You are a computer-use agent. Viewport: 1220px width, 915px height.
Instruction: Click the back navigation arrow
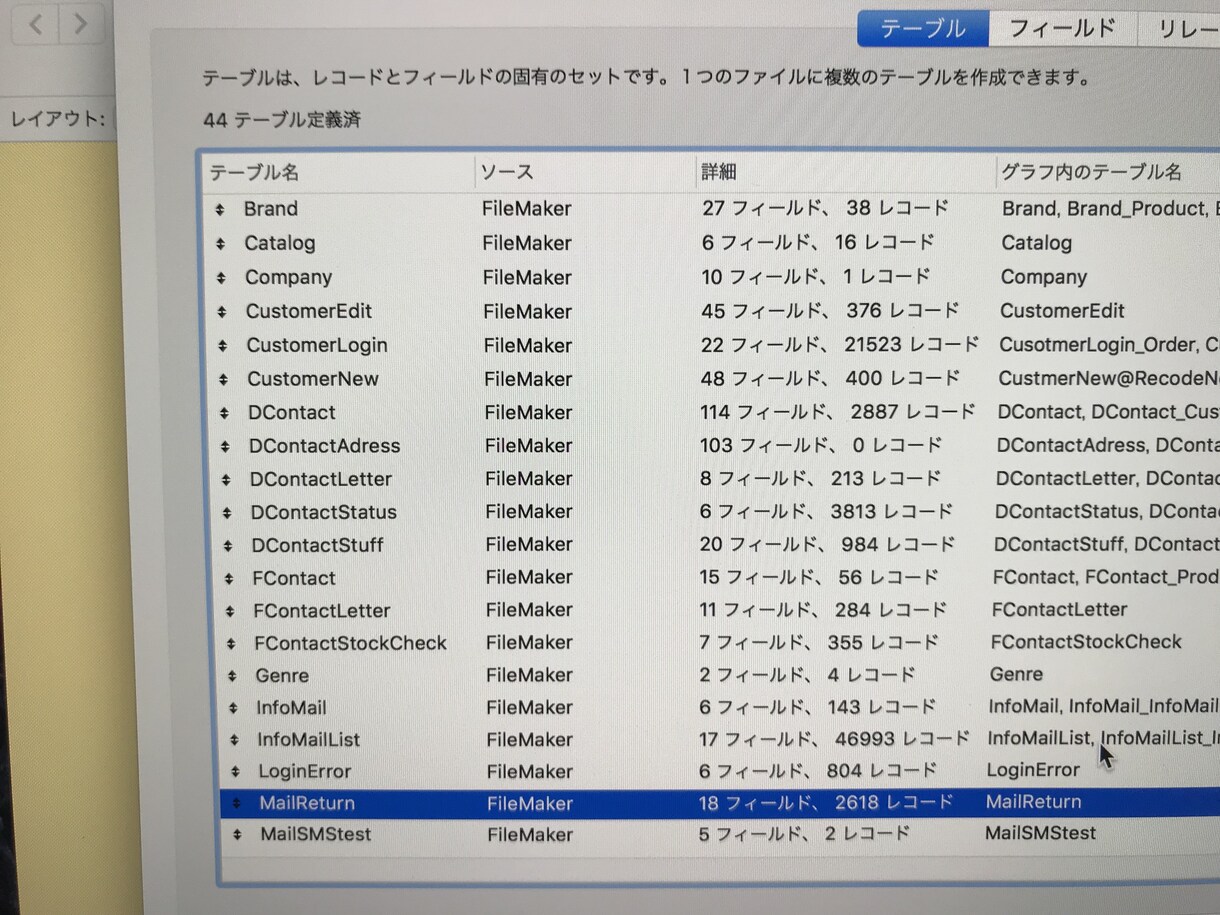pyautogui.click(x=36, y=24)
